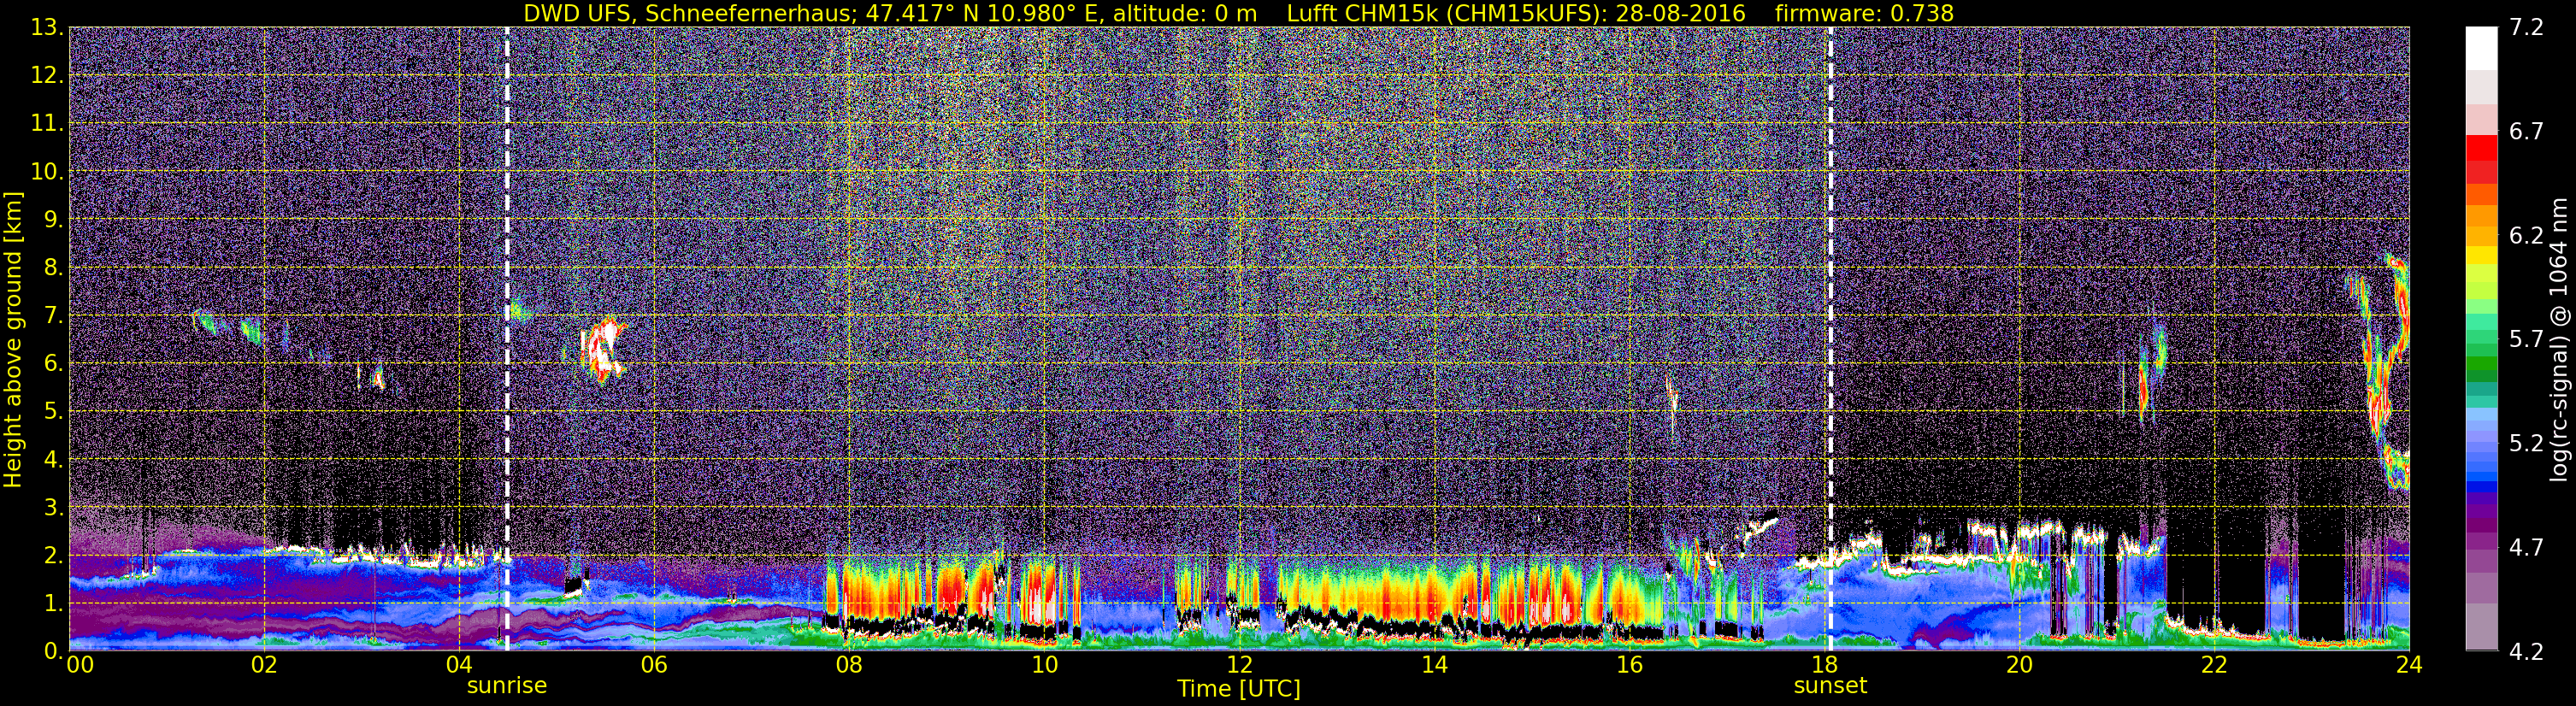The width and height of the screenshot is (2576, 706).
Task: Click 'firmware: 0.738' in the title
Action: (1864, 13)
